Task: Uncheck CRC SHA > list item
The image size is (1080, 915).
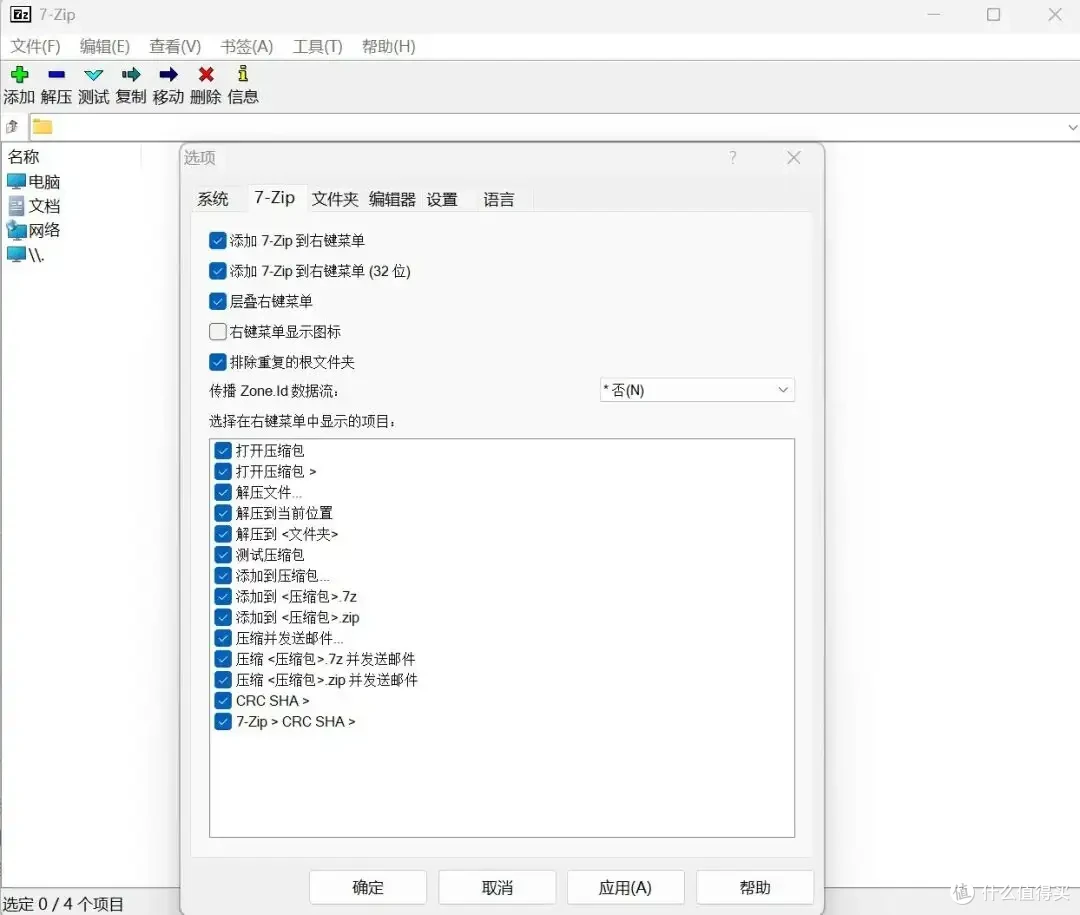Action: click(x=222, y=701)
